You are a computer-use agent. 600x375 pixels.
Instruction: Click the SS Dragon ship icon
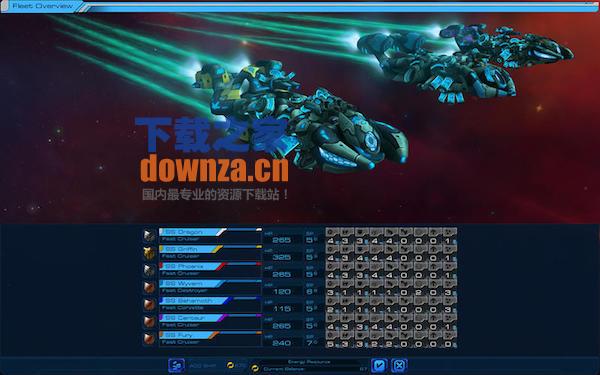pos(149,236)
